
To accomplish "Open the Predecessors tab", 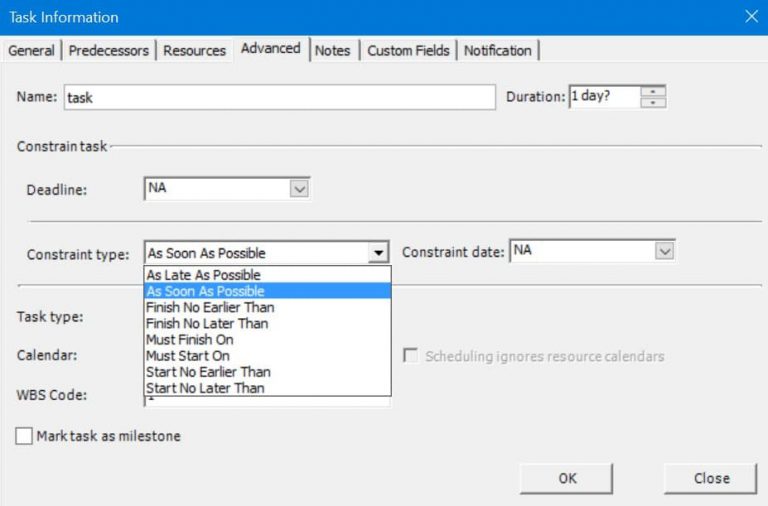I will click(109, 50).
